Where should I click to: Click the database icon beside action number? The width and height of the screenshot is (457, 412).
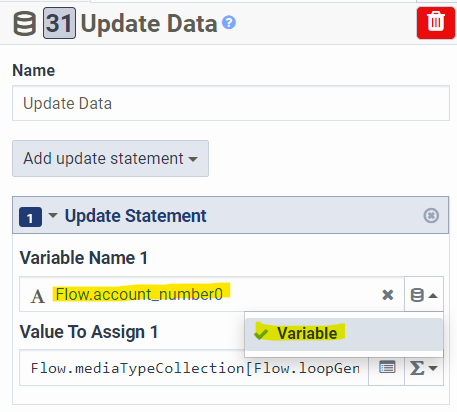tap(24, 23)
